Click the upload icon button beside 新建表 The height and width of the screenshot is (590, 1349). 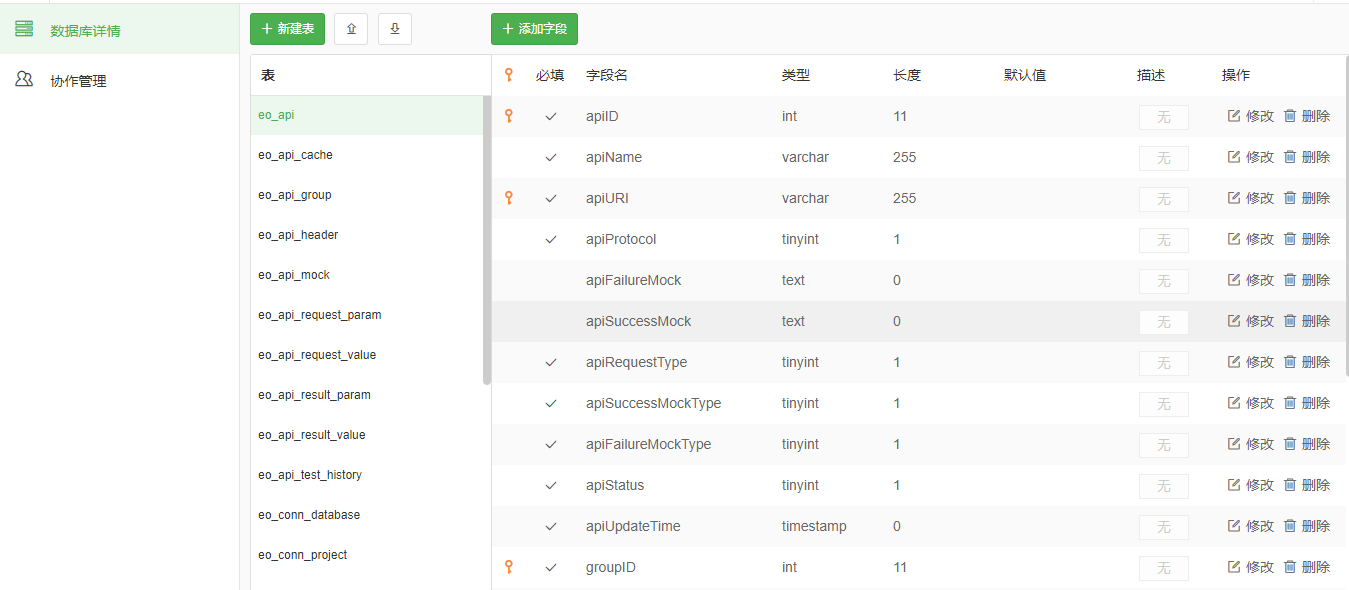pos(351,29)
